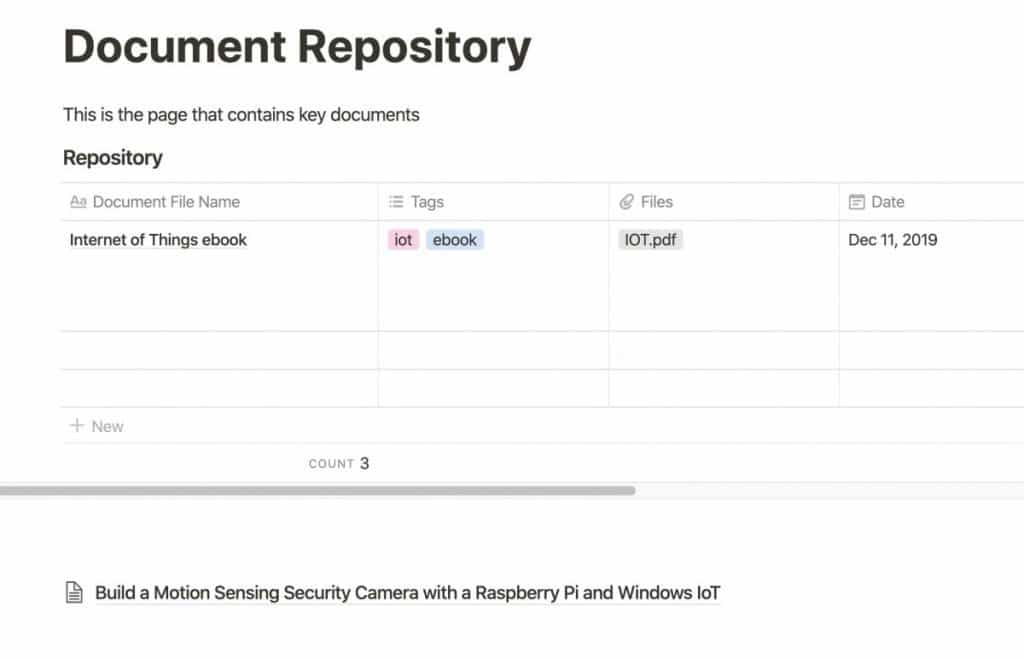Open the Document File Name column header
The width and height of the screenshot is (1024, 659).
pos(219,202)
